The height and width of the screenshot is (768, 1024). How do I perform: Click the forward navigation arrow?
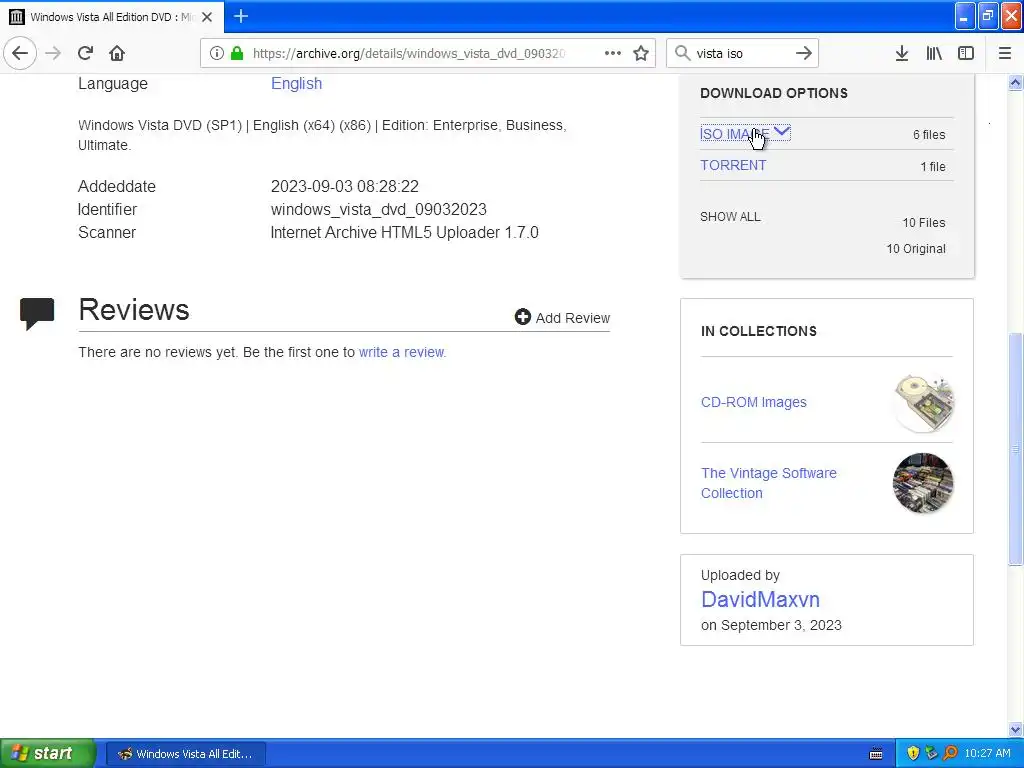[x=53, y=53]
